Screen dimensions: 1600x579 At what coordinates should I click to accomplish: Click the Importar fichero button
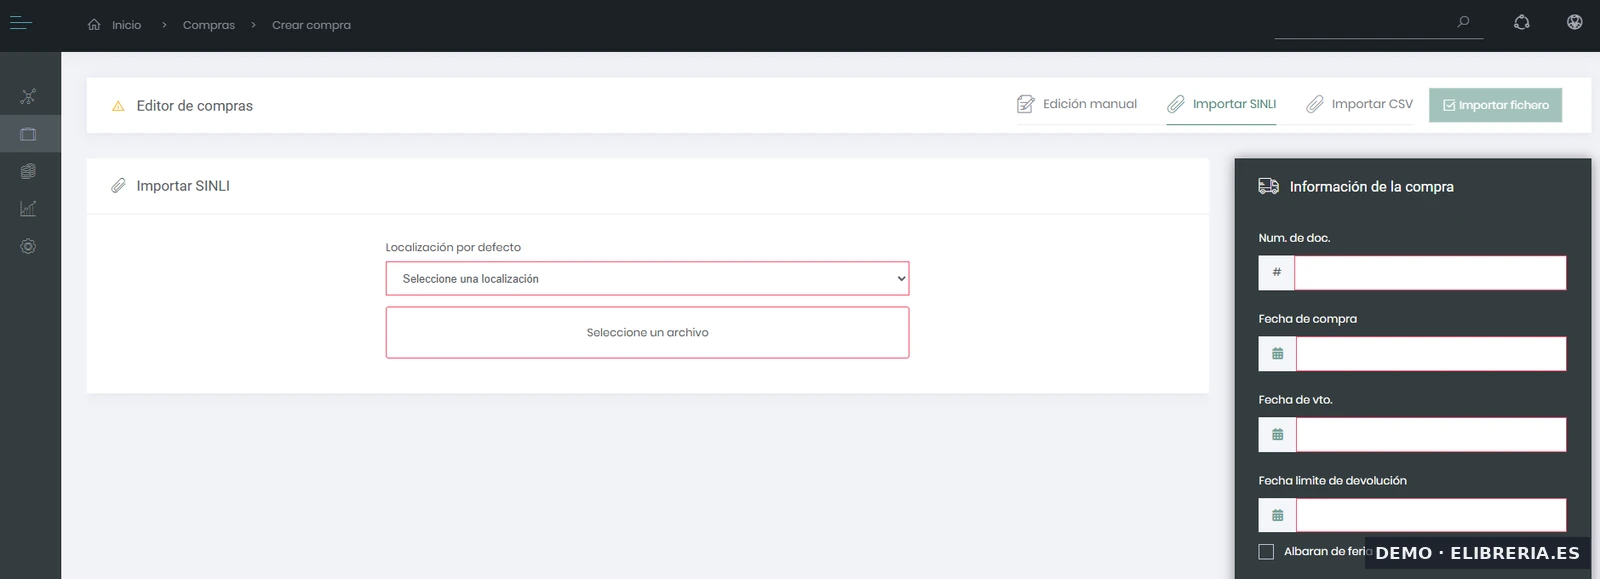point(1495,105)
